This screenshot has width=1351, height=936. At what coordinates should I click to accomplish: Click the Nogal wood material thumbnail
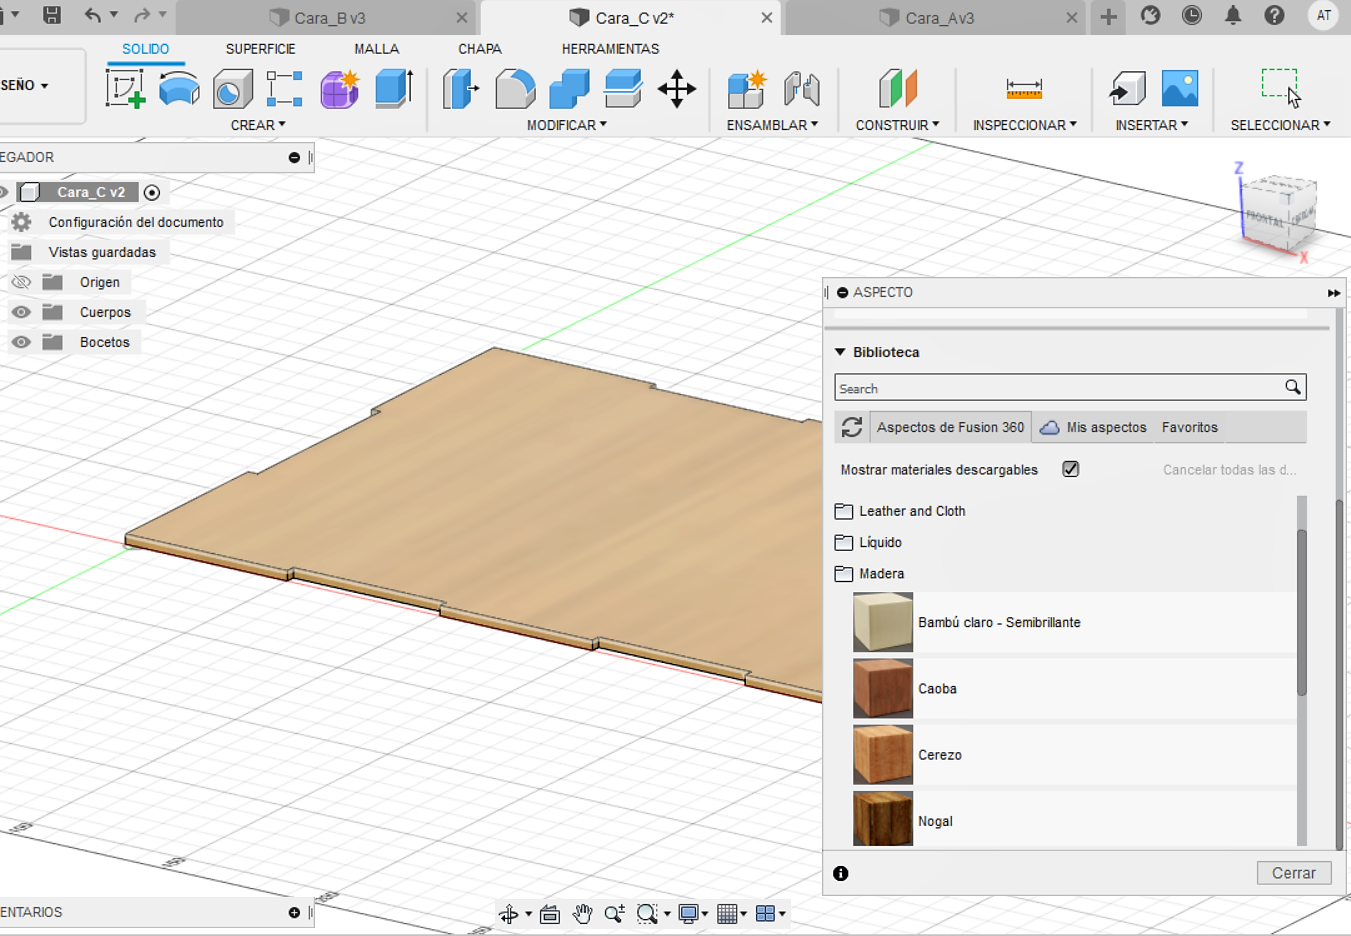[883, 819]
